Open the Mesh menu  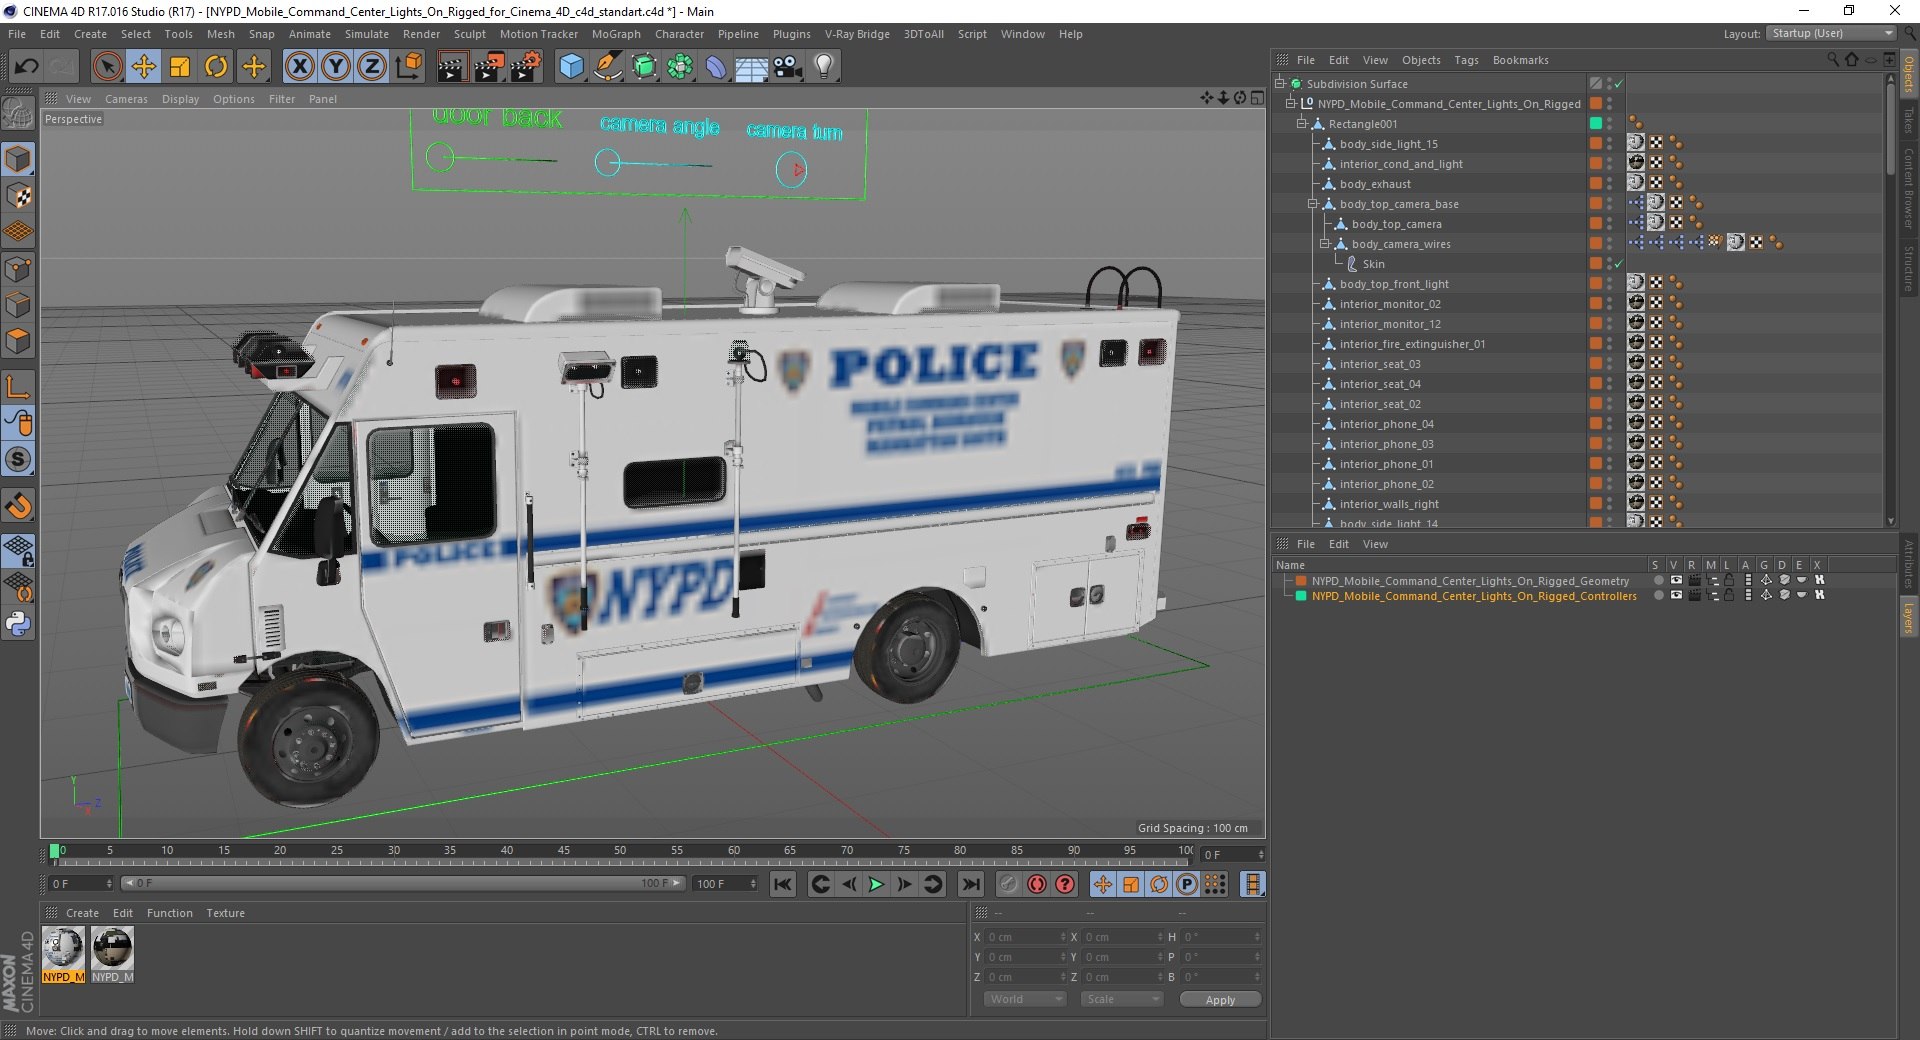221,34
